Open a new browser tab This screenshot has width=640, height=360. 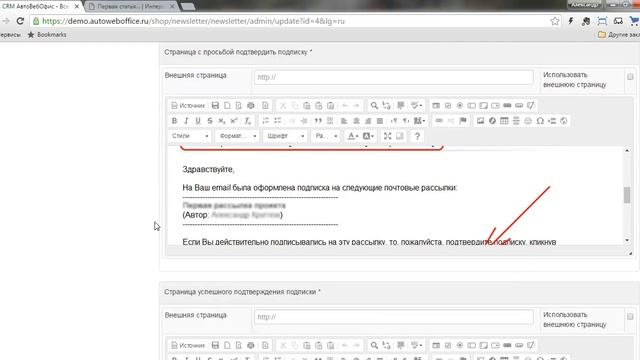187,6
